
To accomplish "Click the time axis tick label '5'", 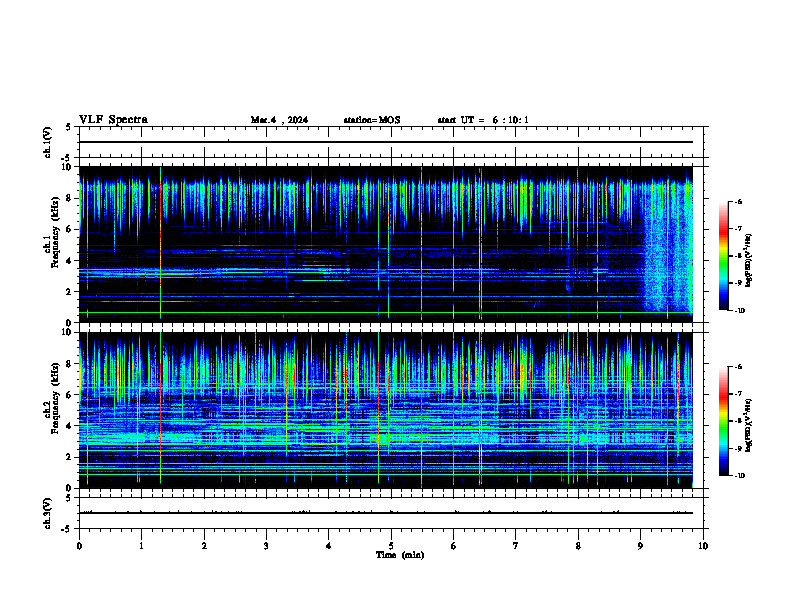I will (391, 546).
